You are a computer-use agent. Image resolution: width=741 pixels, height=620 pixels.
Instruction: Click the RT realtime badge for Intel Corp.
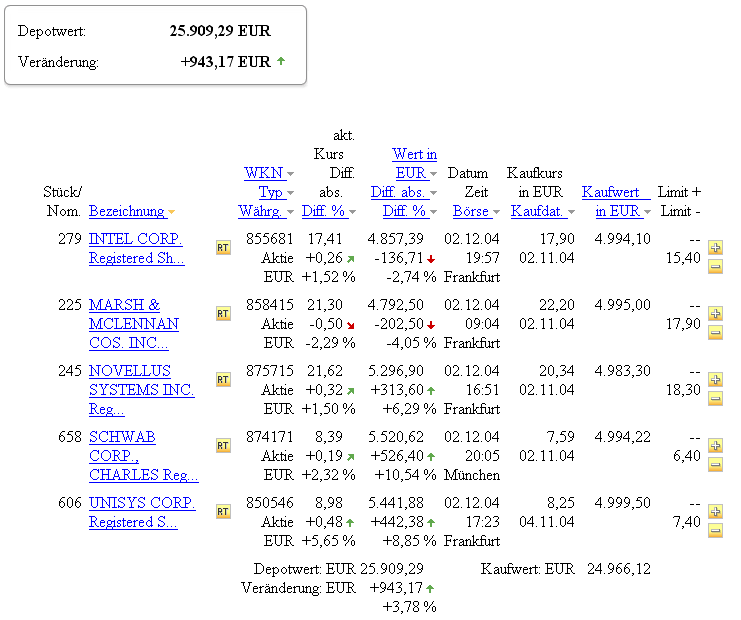click(223, 248)
